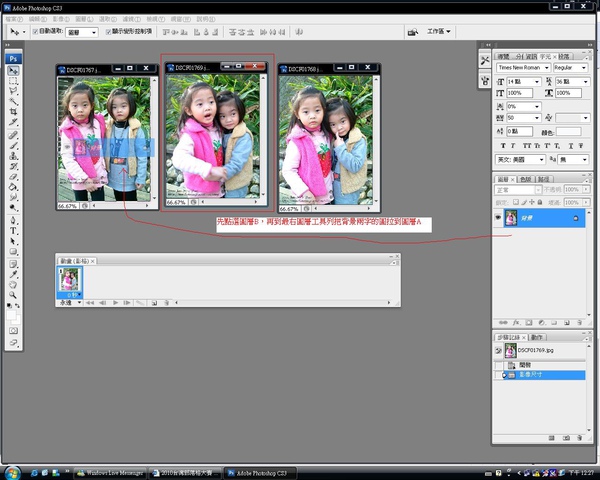Select the Move tool in toolbox

(13, 71)
